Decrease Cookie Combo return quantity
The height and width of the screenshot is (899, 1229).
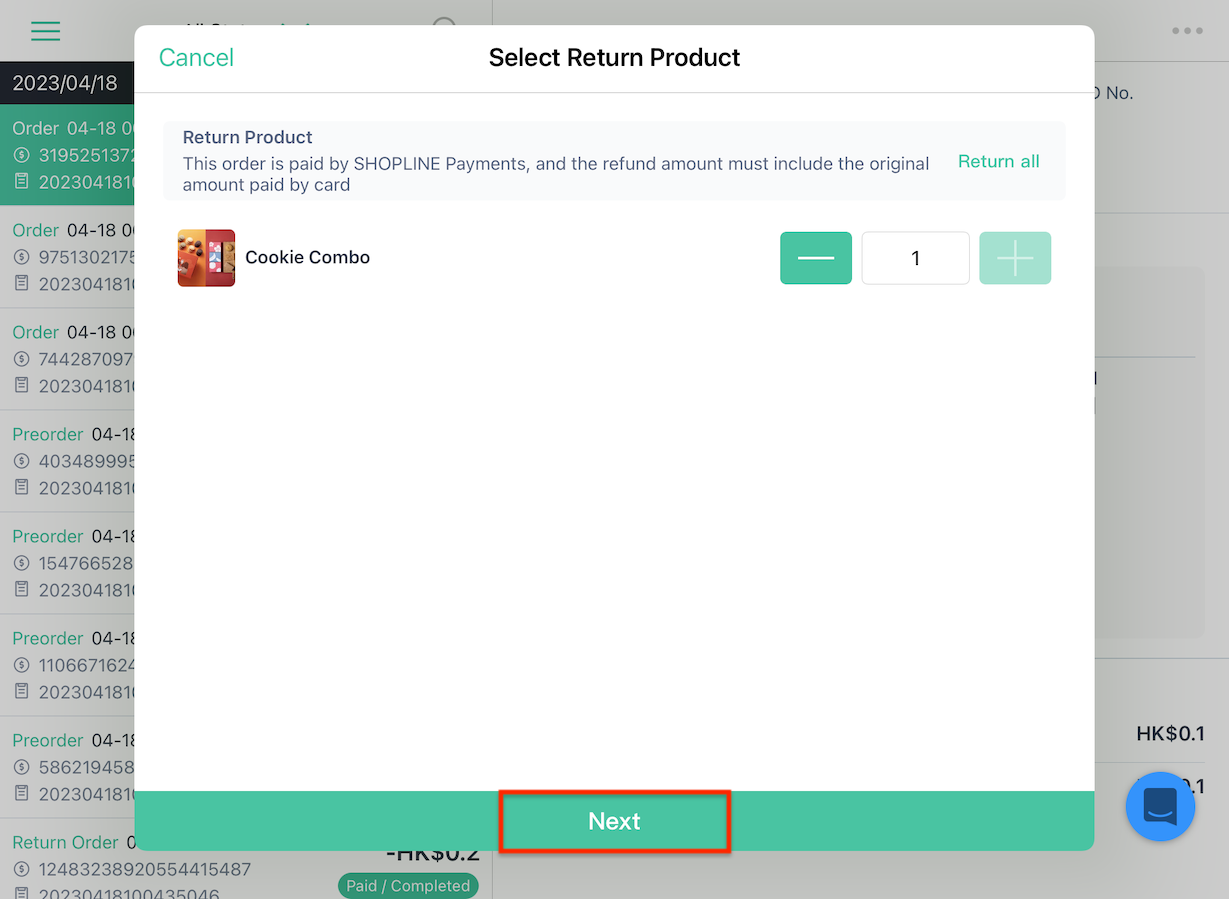[x=816, y=258]
